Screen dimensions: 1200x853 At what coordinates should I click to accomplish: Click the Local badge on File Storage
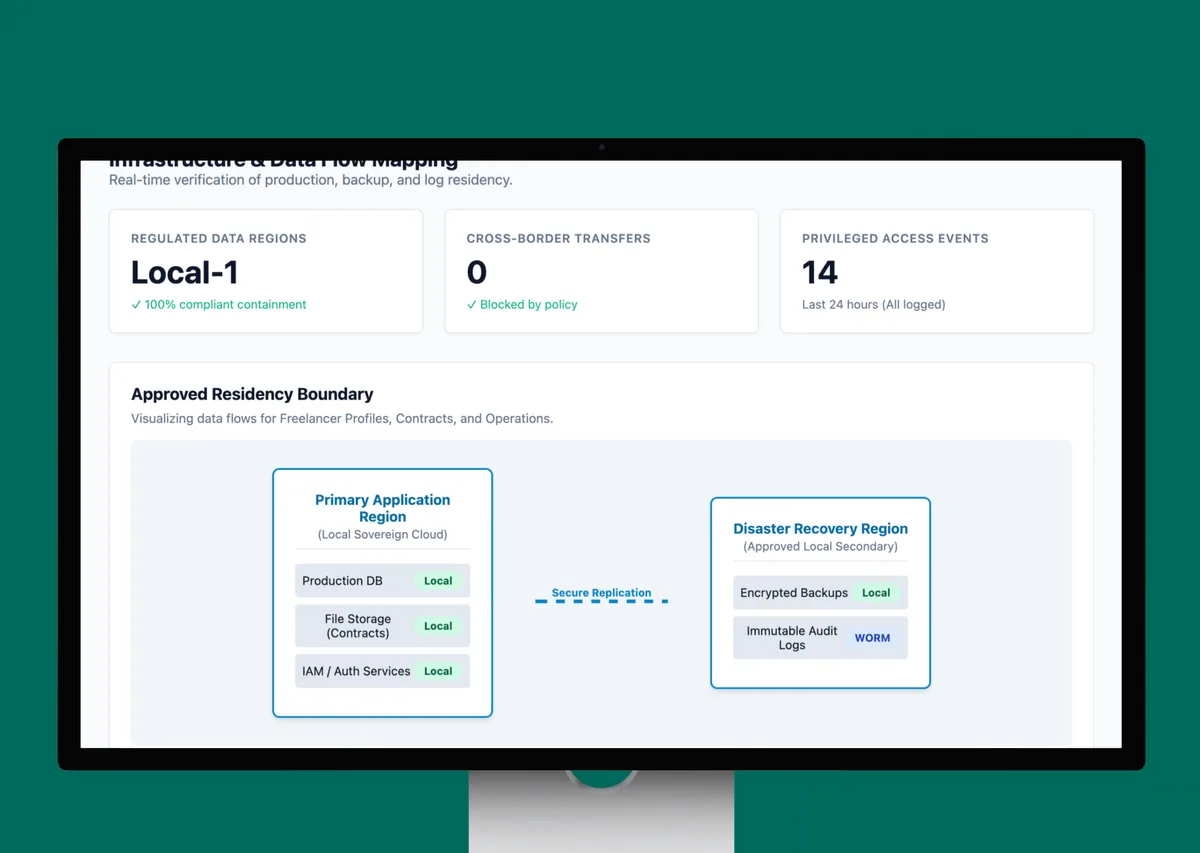pos(438,626)
